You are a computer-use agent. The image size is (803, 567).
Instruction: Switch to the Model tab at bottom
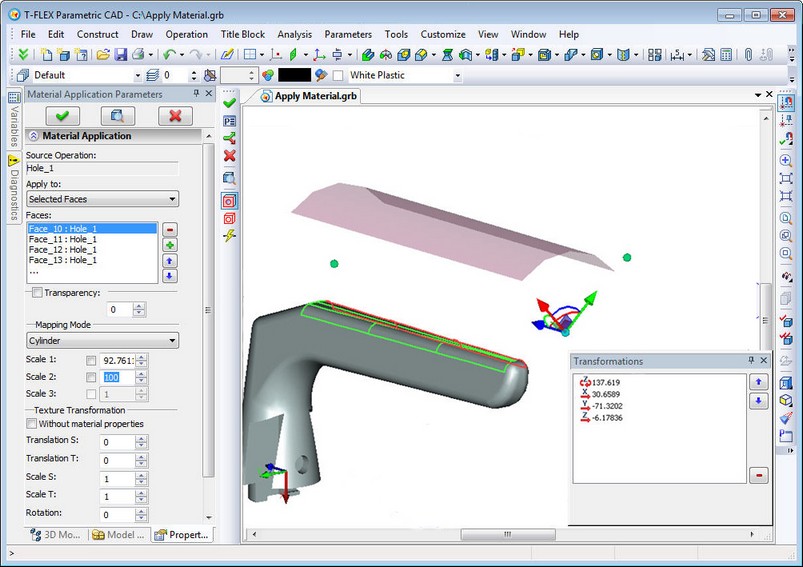pyautogui.click(x=118, y=535)
